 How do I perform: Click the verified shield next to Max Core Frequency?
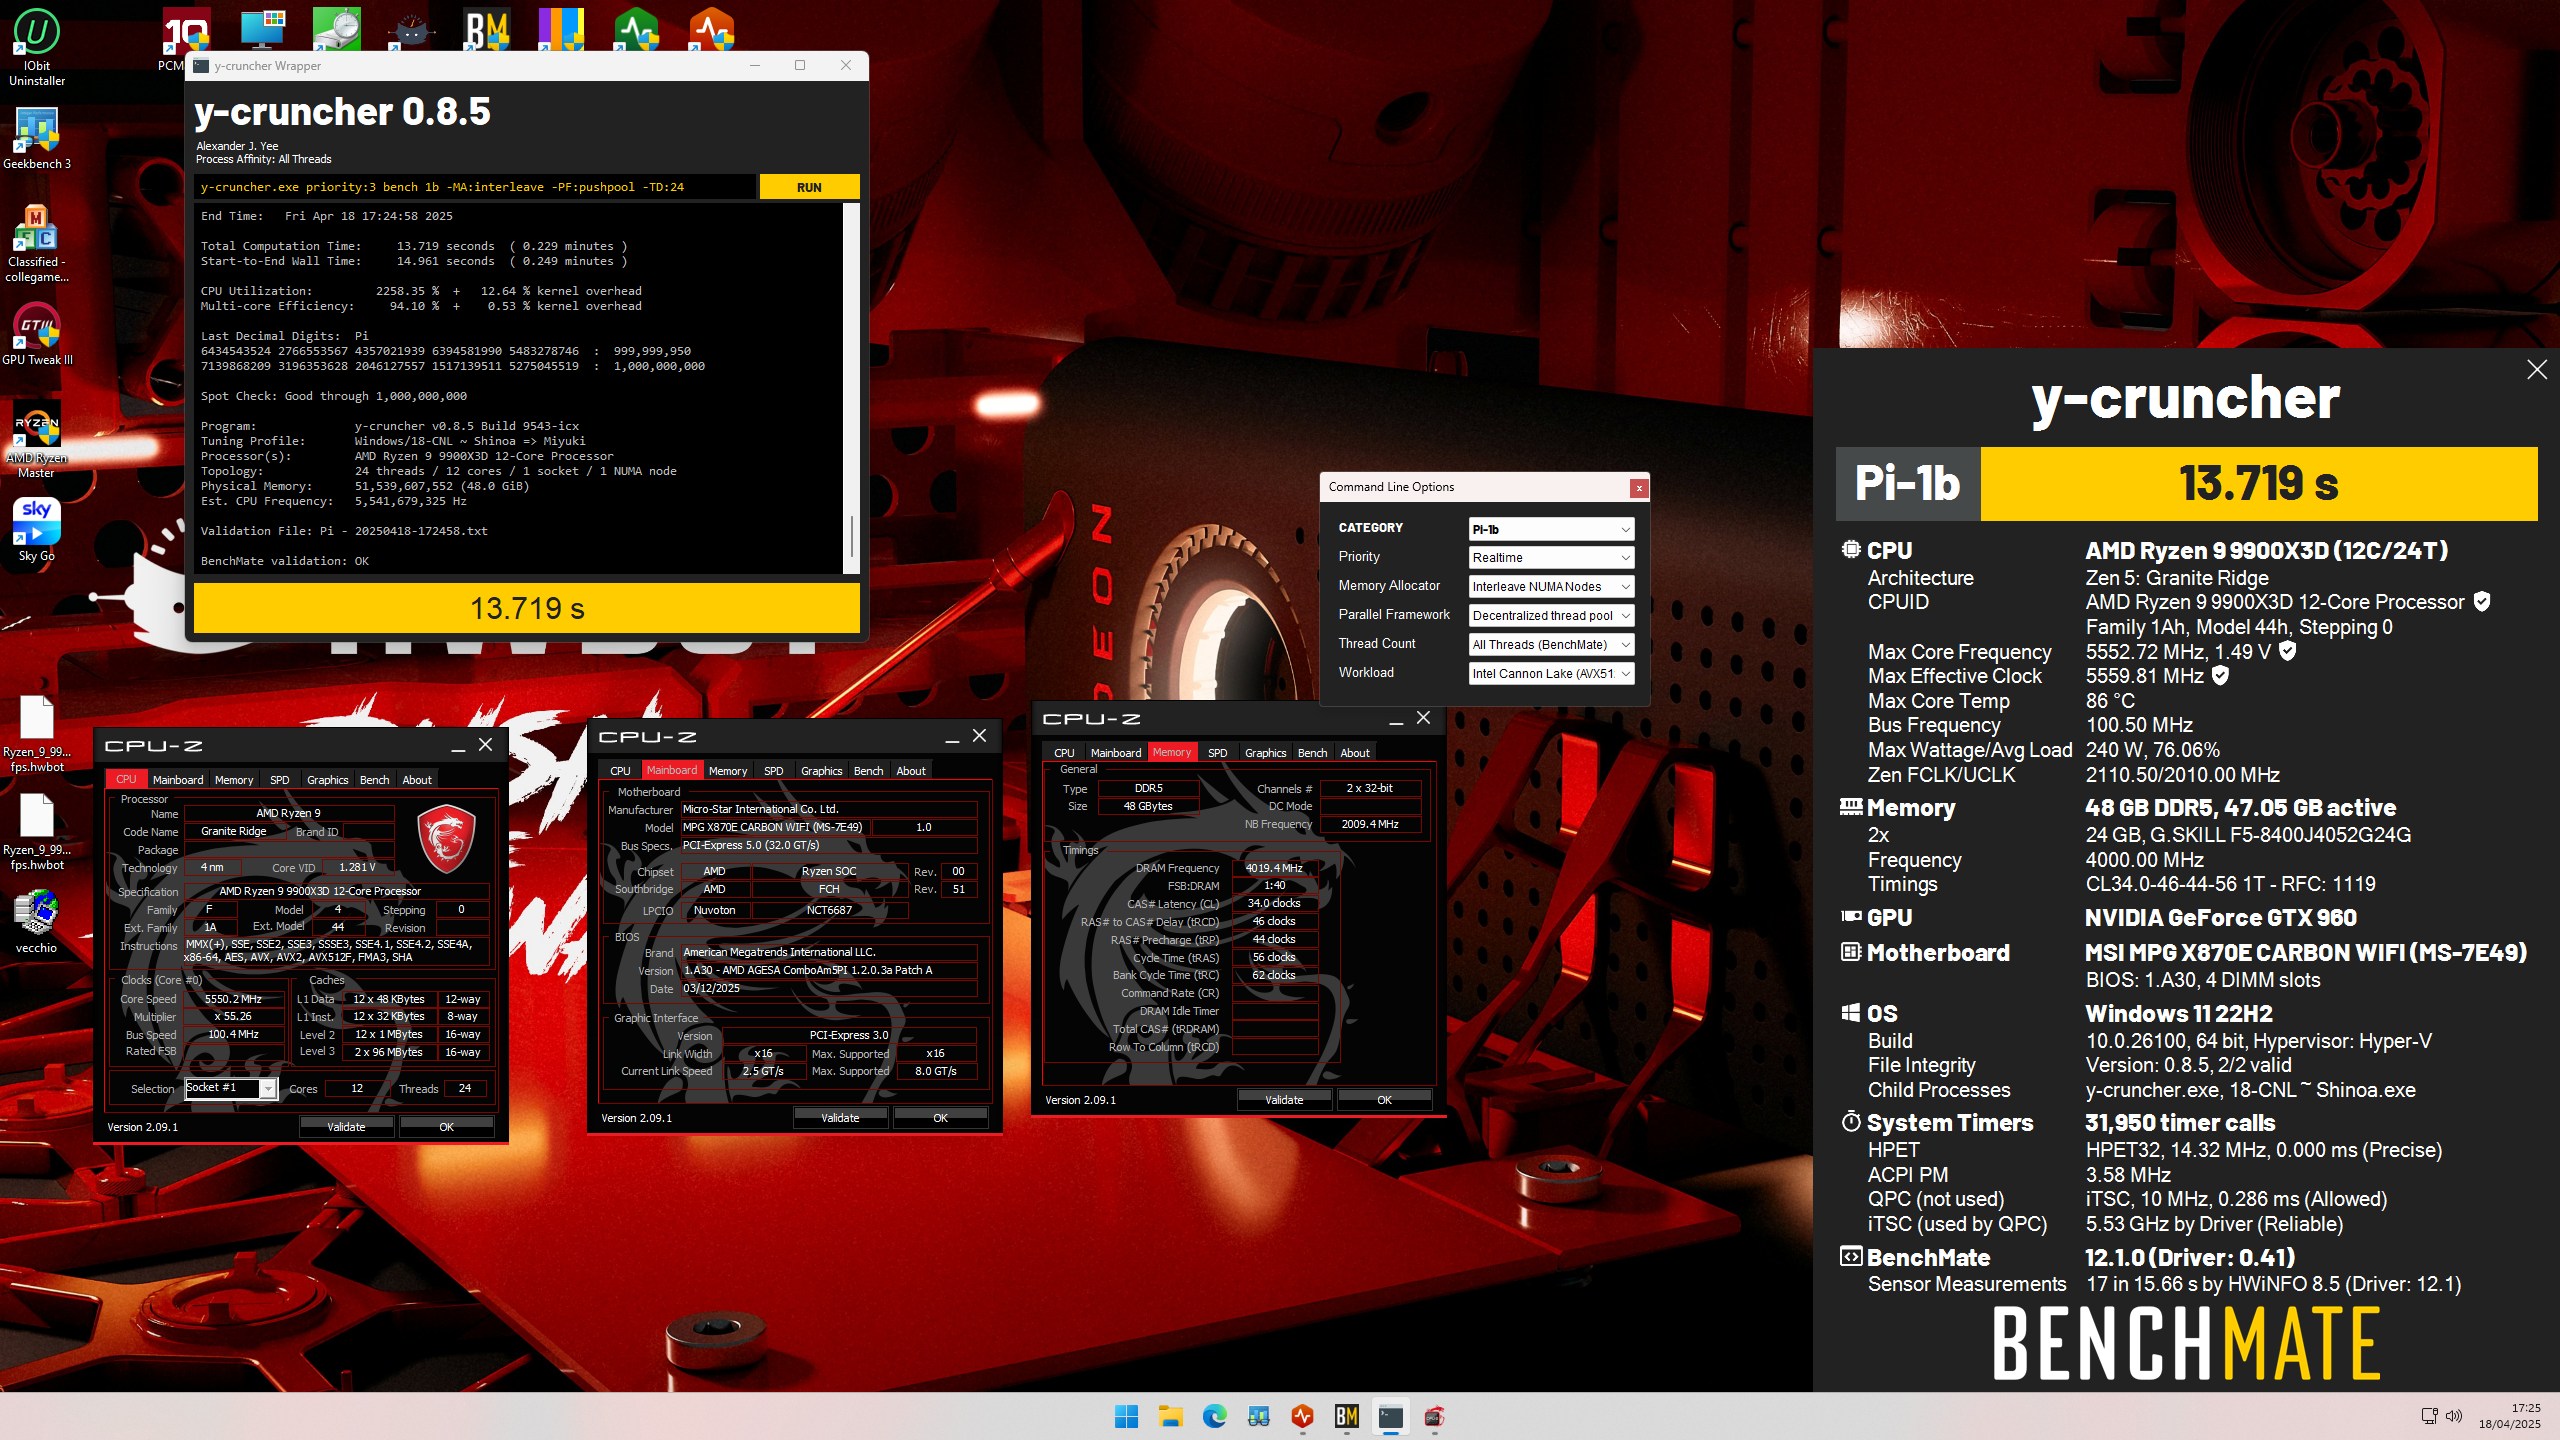tap(2288, 651)
